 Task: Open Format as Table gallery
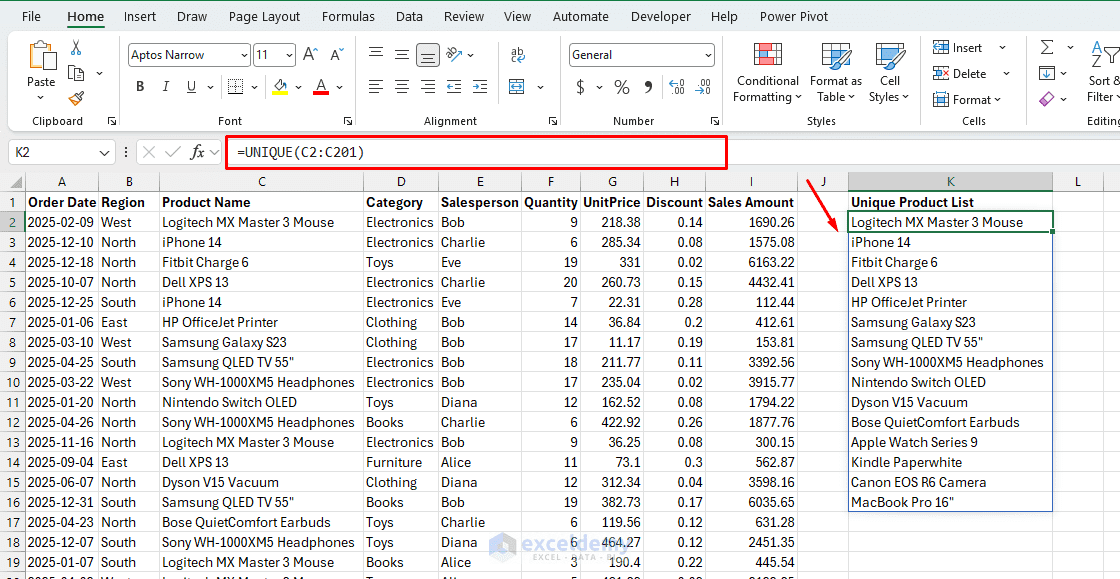coord(836,72)
